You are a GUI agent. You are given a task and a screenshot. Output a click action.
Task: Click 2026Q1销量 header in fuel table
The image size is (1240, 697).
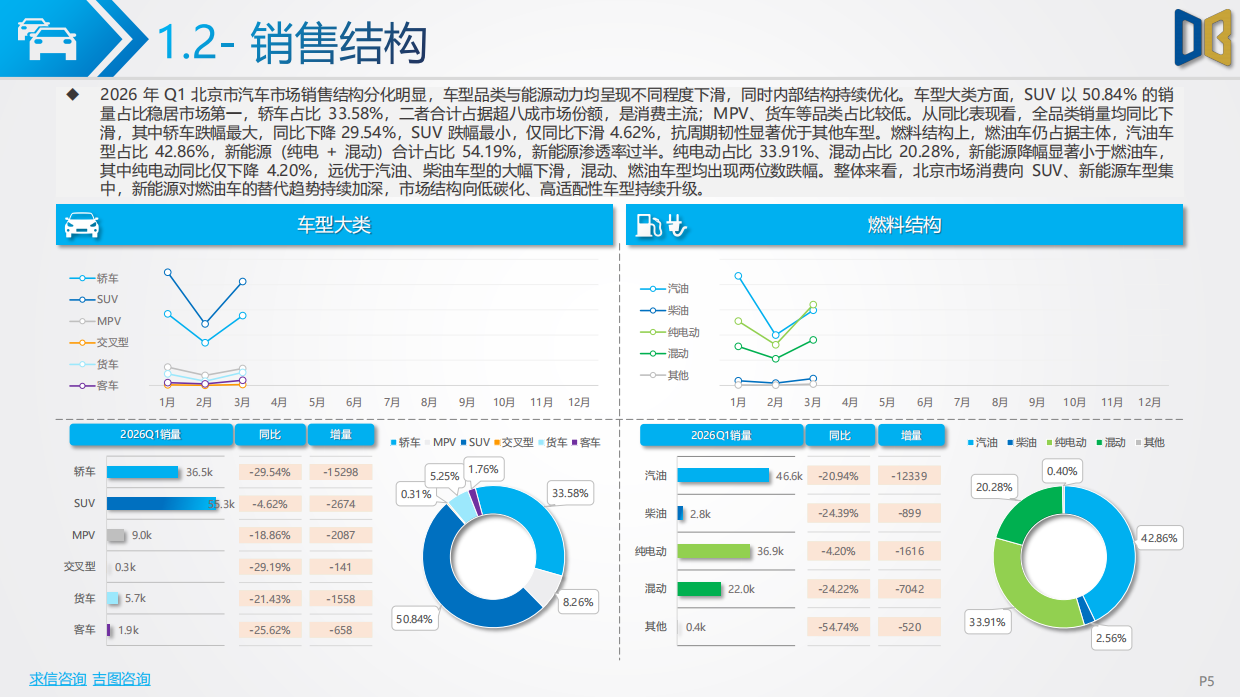click(x=721, y=435)
